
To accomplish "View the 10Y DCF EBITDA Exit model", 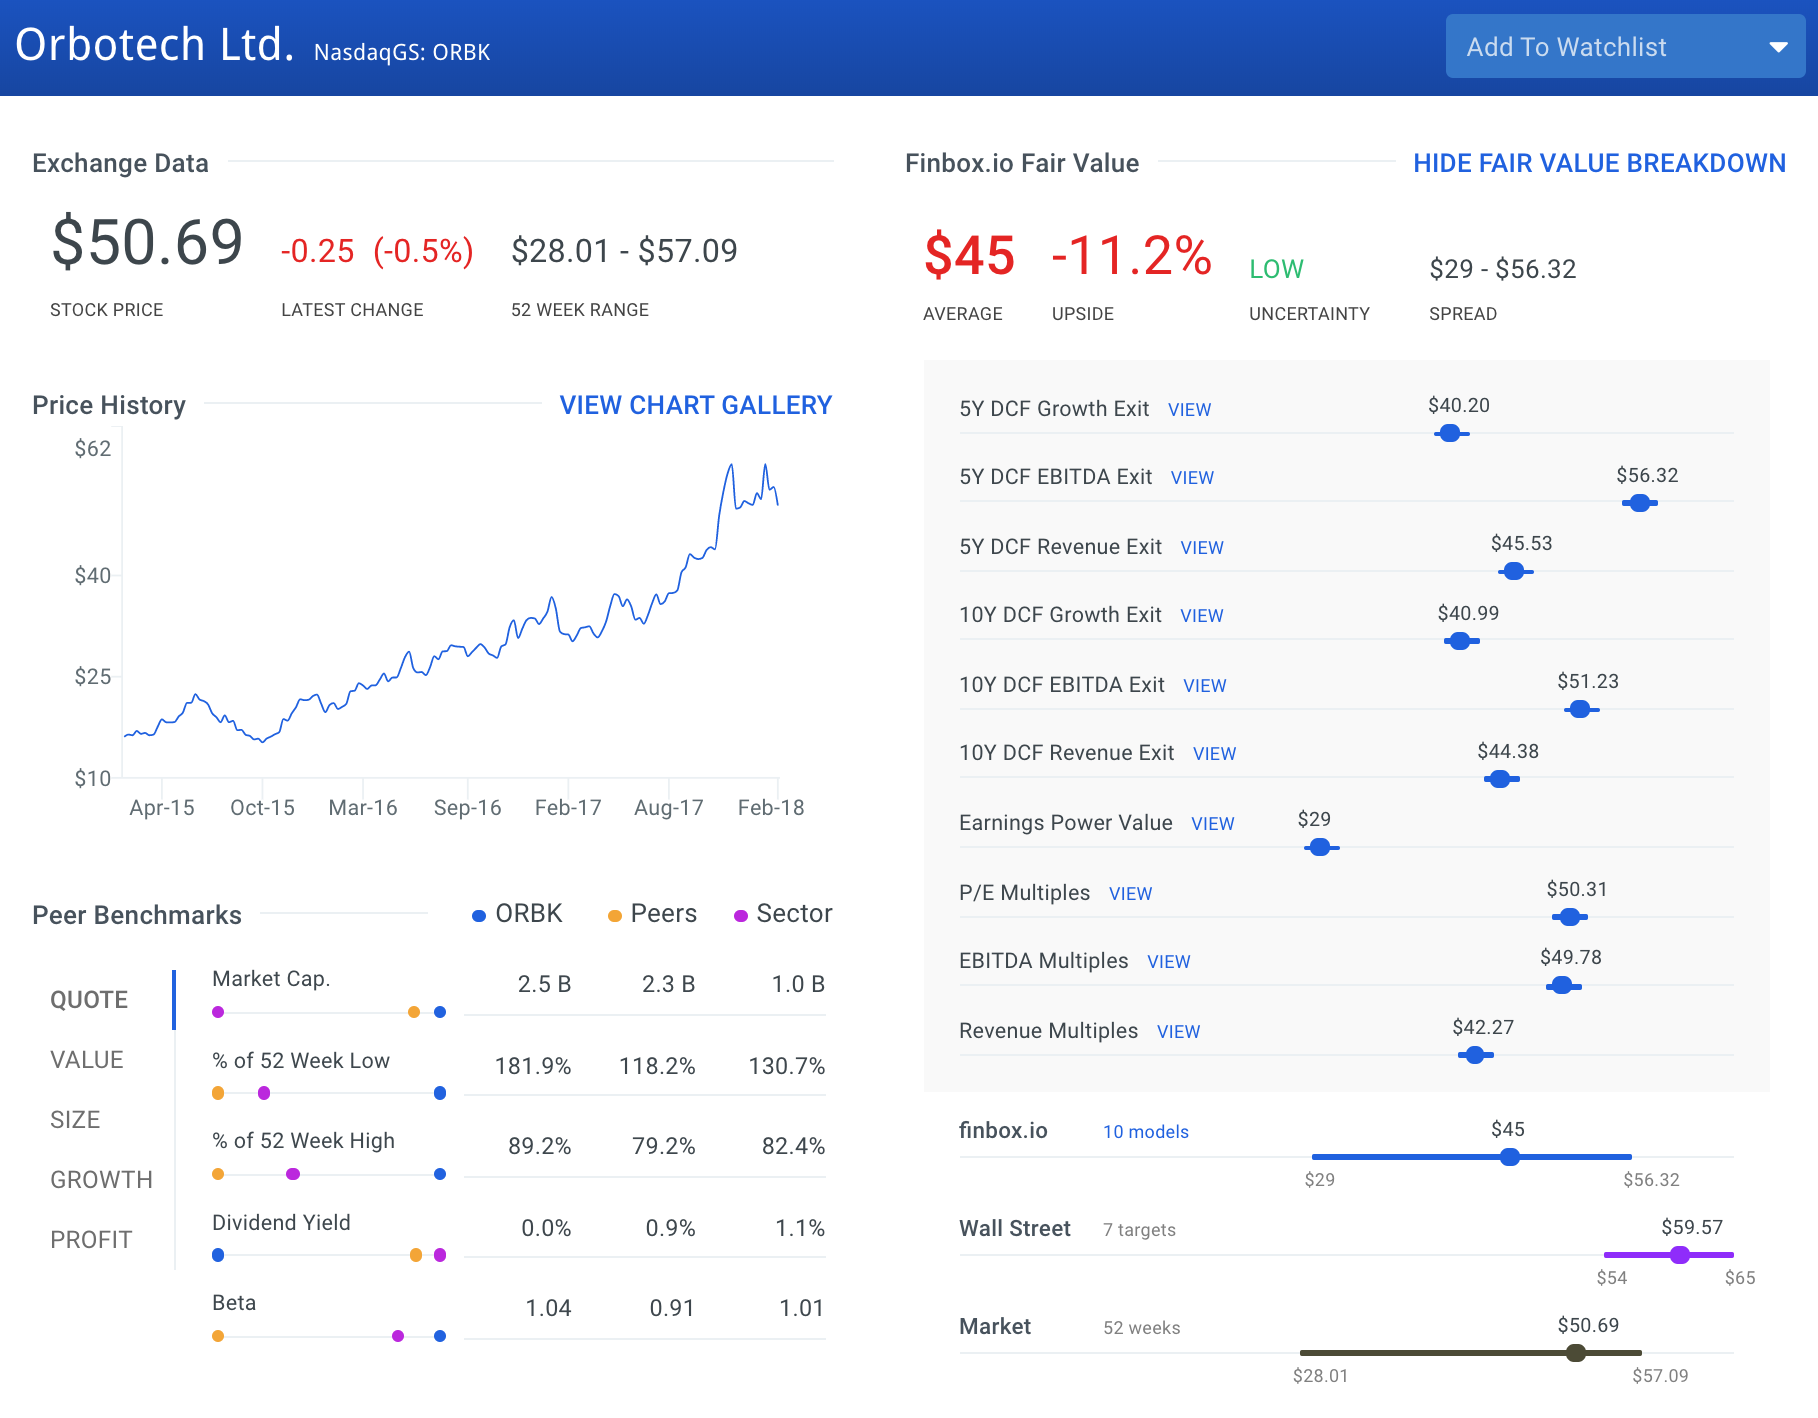I will click(1204, 686).
